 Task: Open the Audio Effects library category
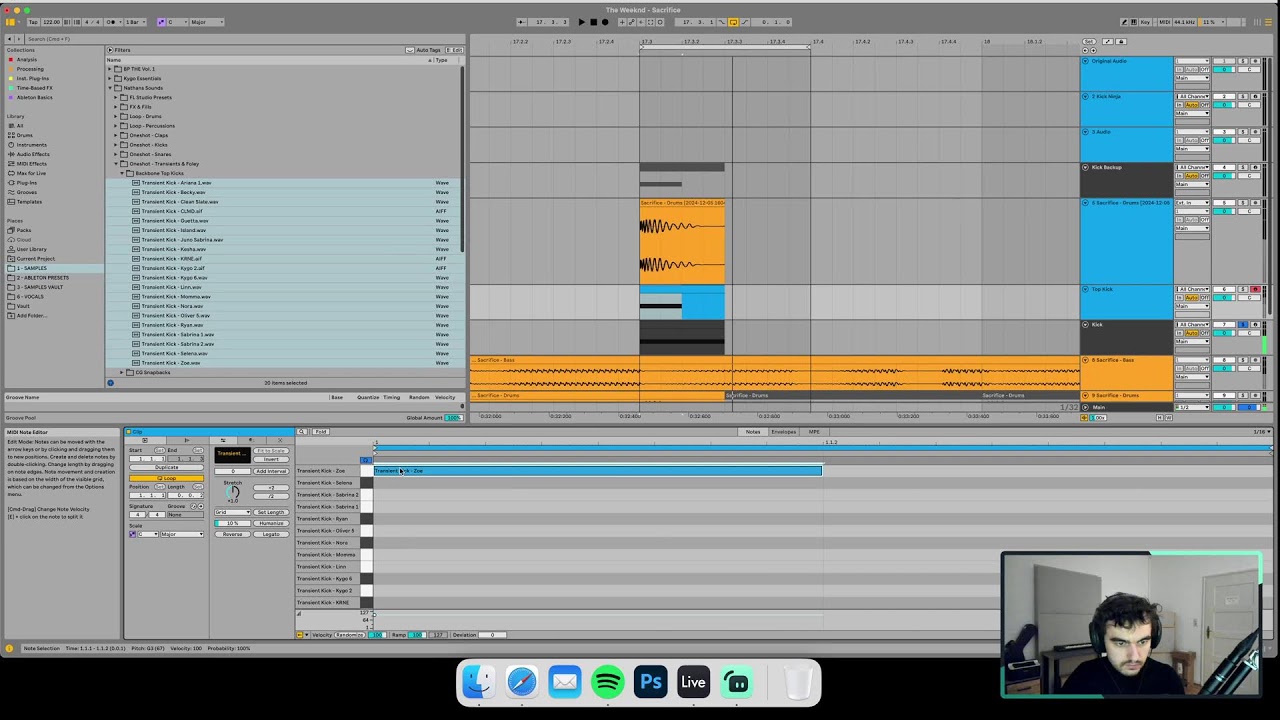[x=33, y=154]
